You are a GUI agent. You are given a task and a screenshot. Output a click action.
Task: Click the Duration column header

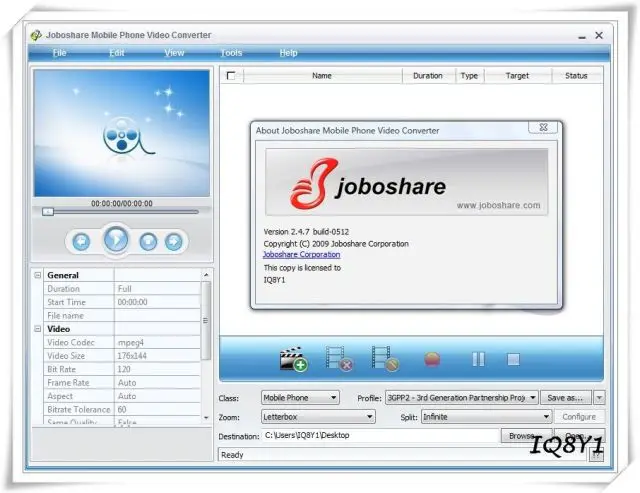[x=428, y=76]
